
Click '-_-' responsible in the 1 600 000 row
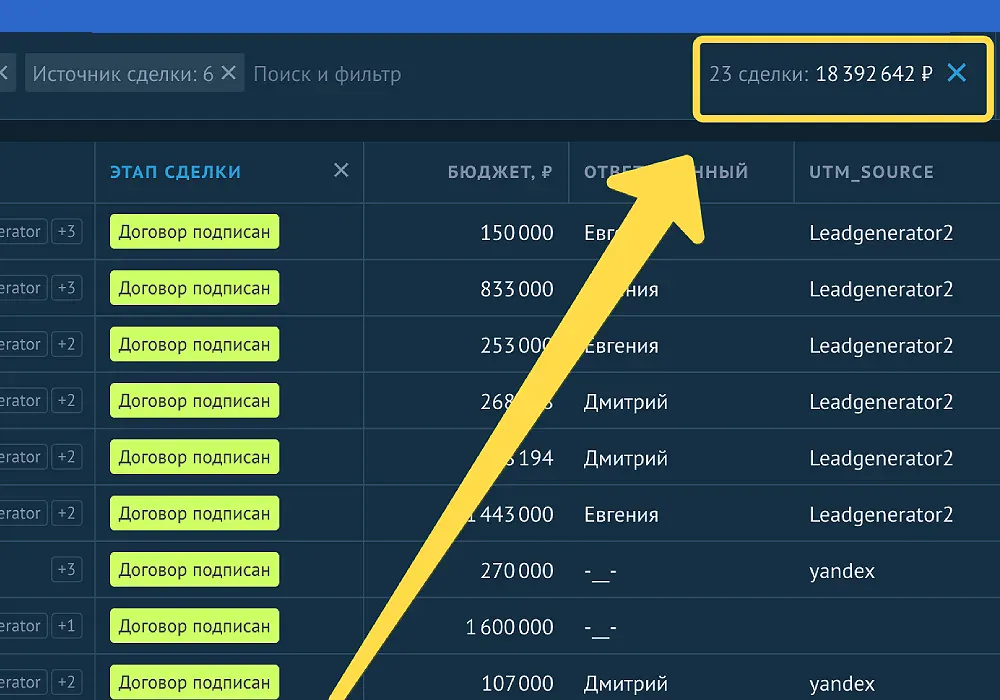[600, 628]
